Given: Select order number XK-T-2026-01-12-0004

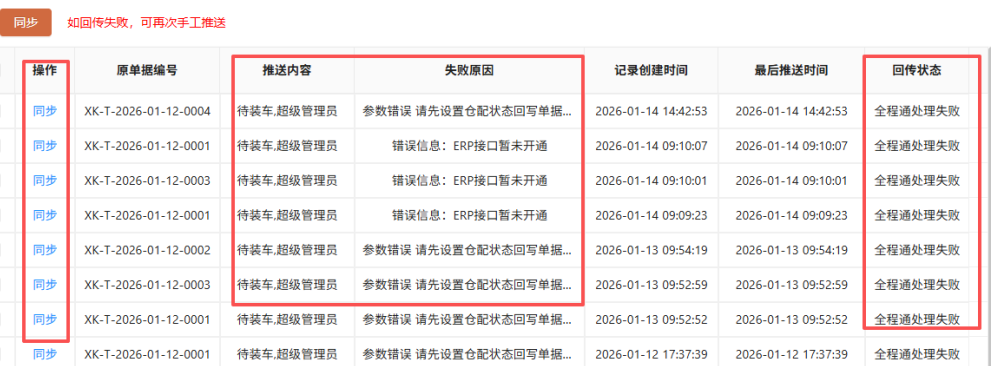Looking at the screenshot, I should [147, 112].
